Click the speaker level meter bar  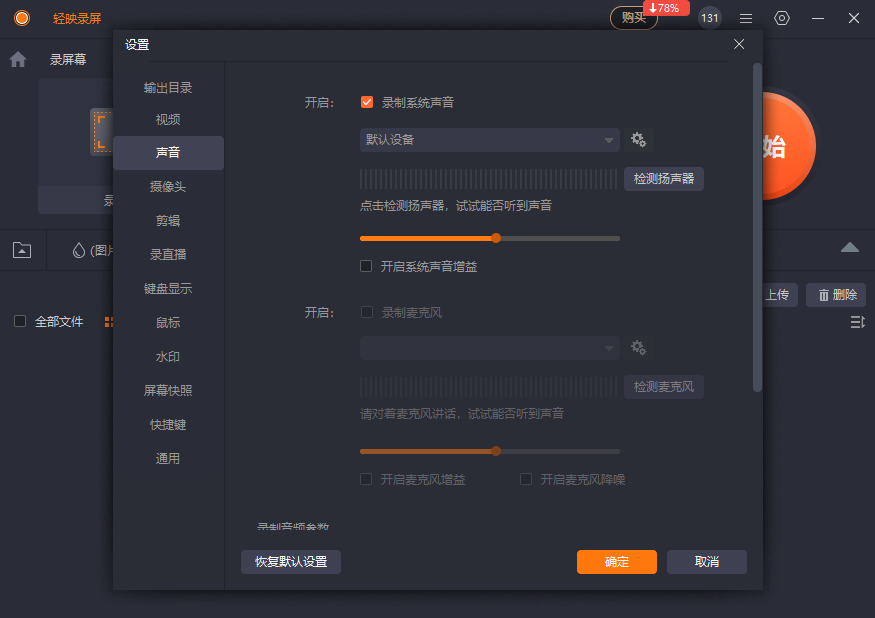(488, 179)
